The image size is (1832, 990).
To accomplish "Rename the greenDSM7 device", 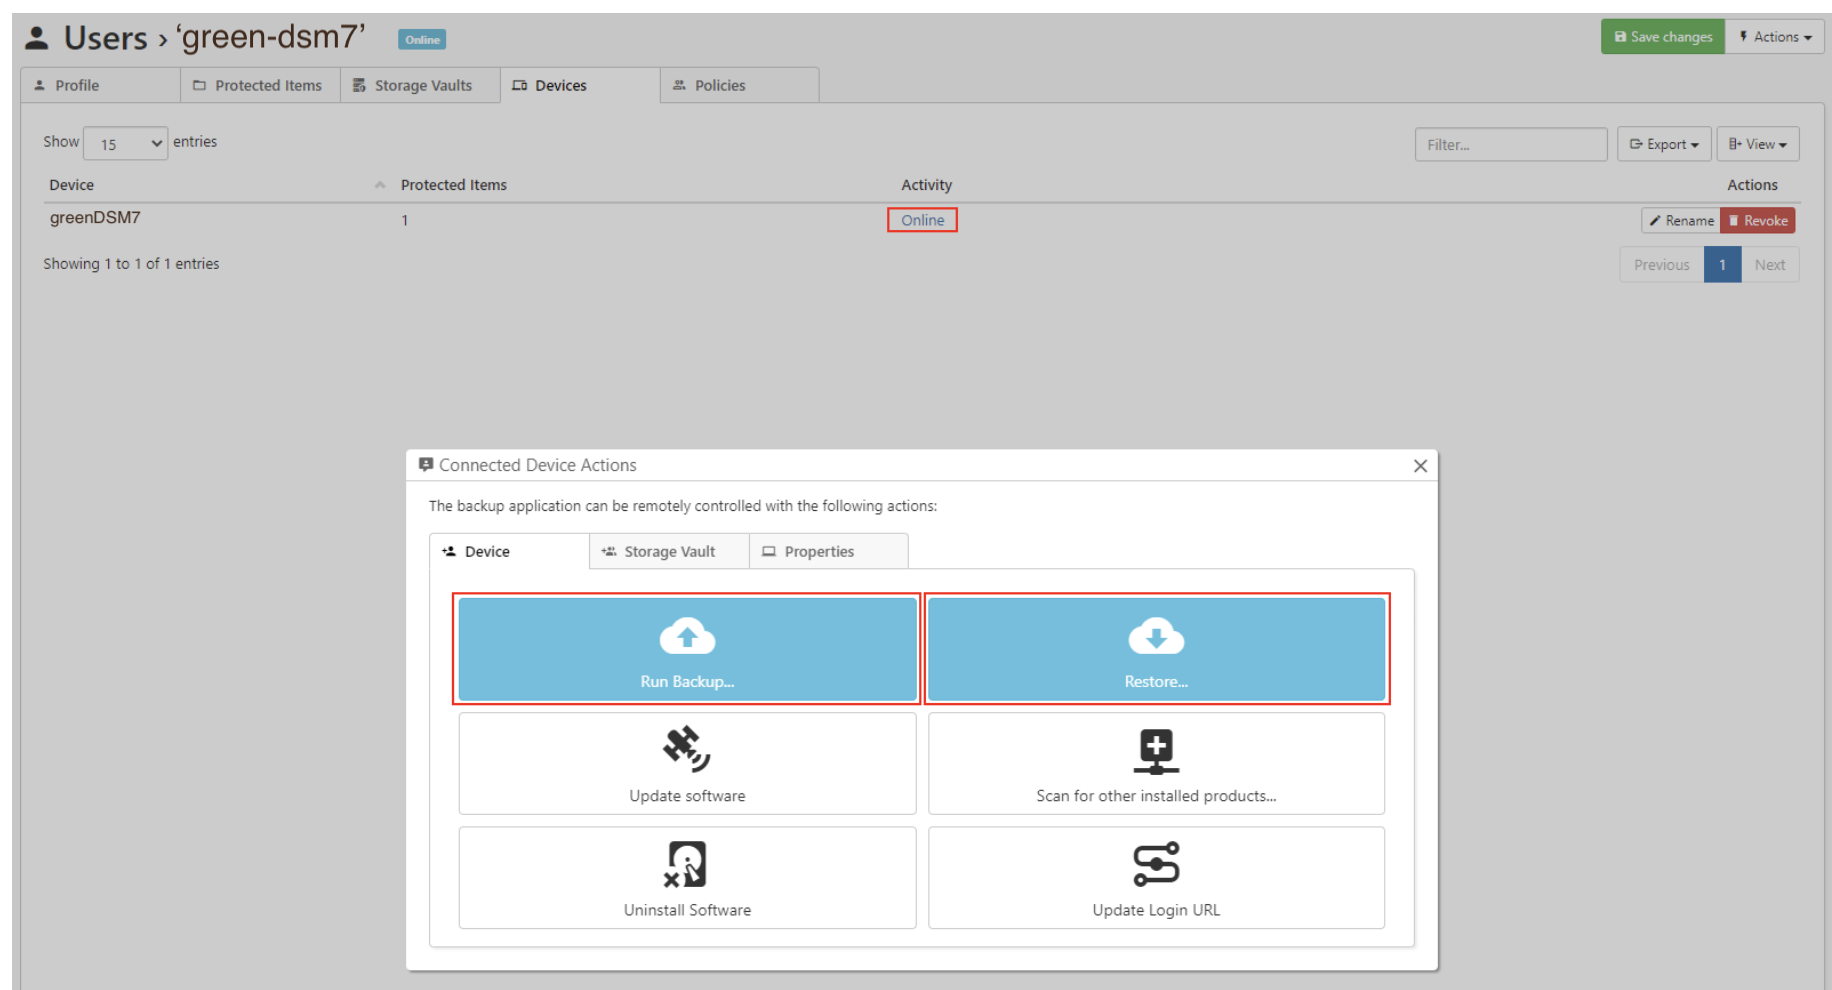I will pos(1680,221).
